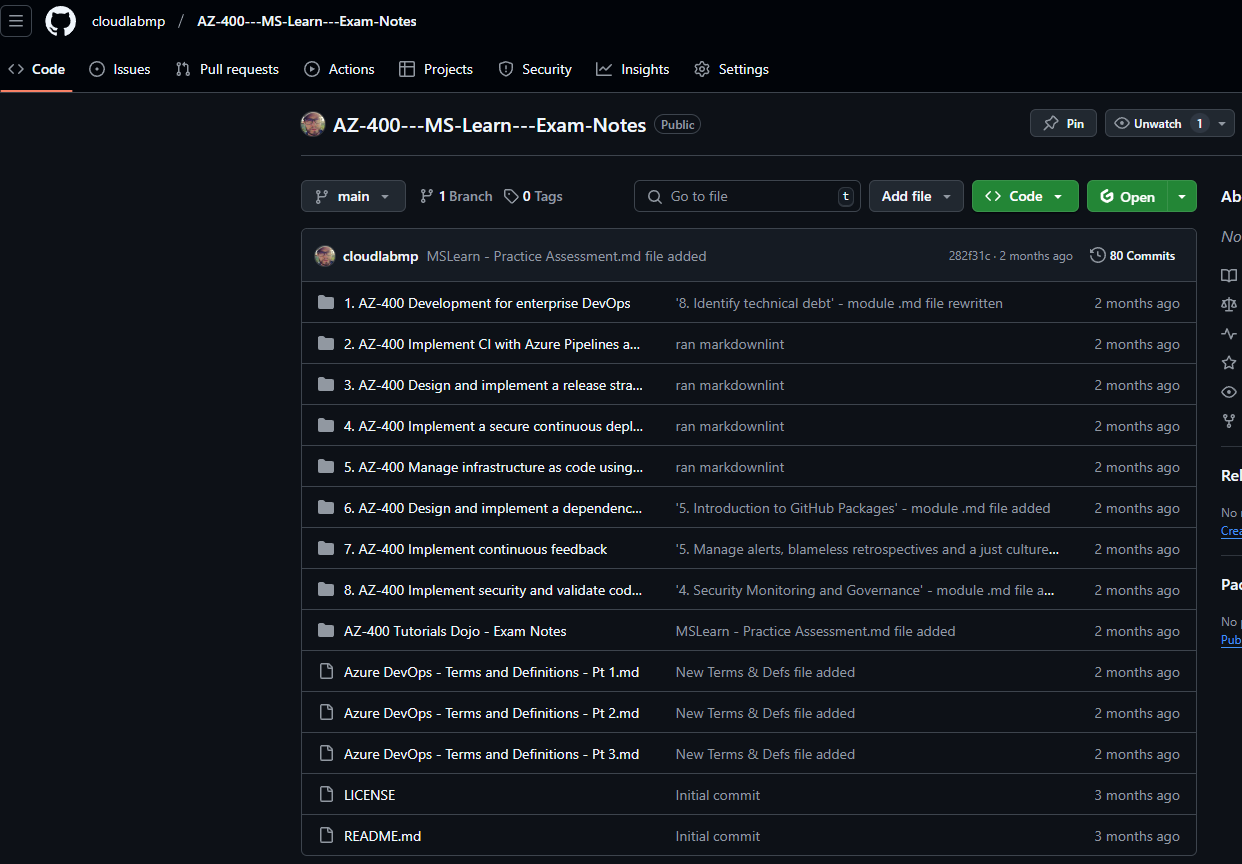The width and height of the screenshot is (1242, 864).
Task: Click folder icon for 4. AZ-400 secure deployment
Action: point(326,426)
